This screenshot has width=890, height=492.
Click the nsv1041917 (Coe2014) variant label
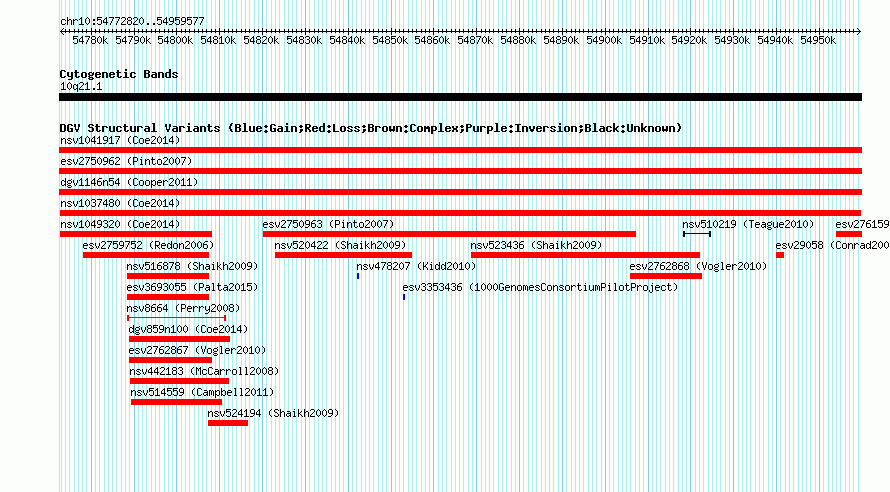(120, 140)
